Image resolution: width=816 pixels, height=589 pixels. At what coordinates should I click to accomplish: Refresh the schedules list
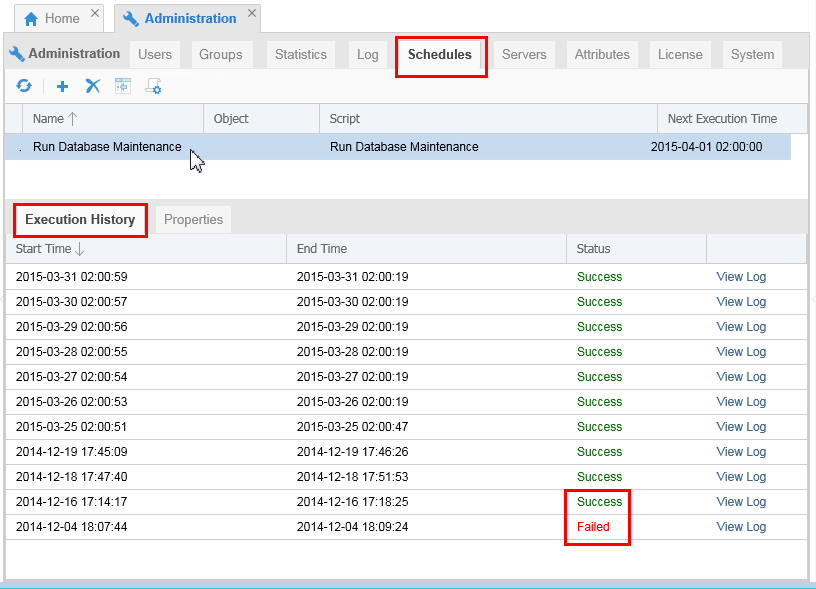24,86
